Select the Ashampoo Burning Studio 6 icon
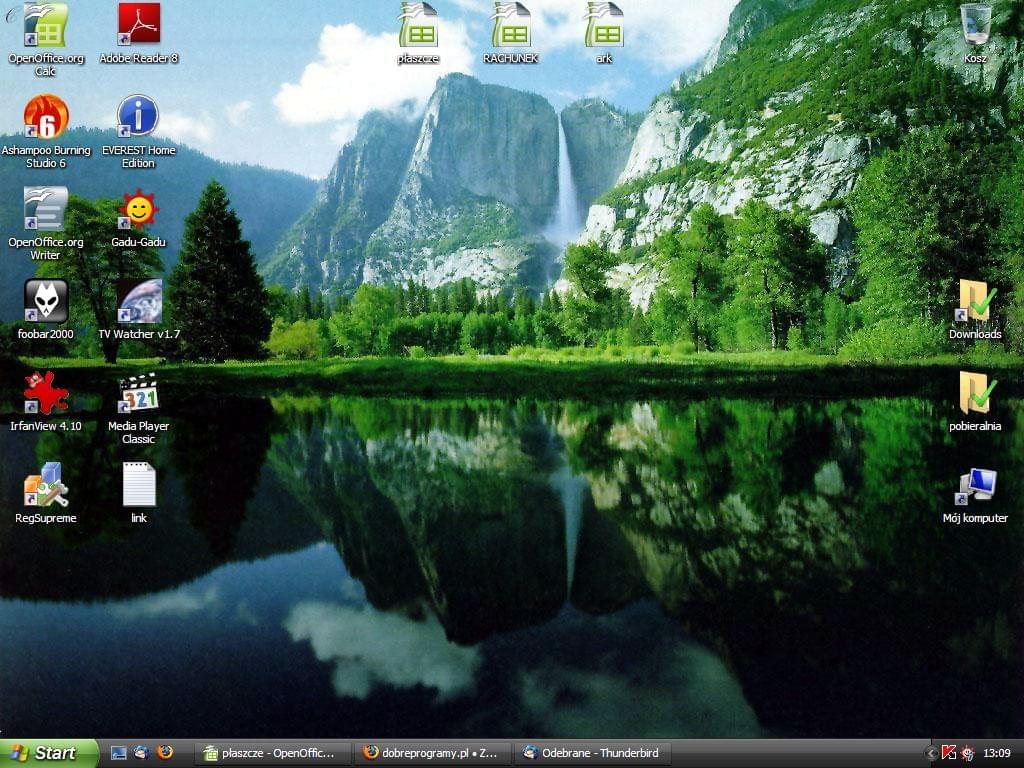Image resolution: width=1024 pixels, height=768 pixels. [x=46, y=117]
